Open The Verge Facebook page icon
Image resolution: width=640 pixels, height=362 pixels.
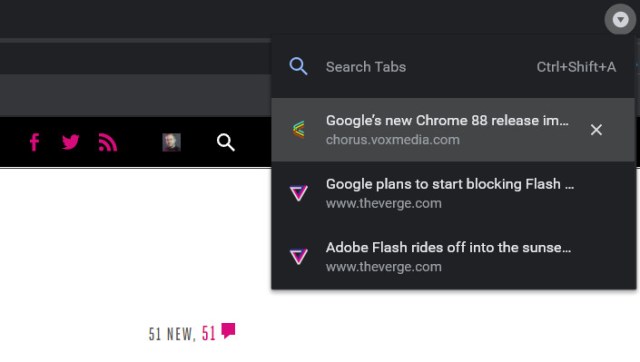(35, 142)
